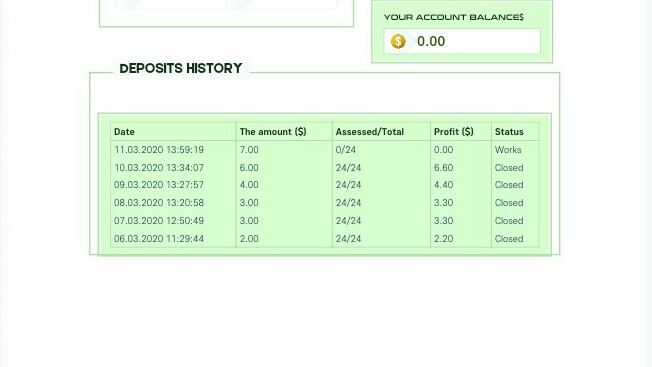Screen dimensions: 652x367
Task: Select the 08.03.2020 13:20:58 date cell
Action: tap(159, 202)
